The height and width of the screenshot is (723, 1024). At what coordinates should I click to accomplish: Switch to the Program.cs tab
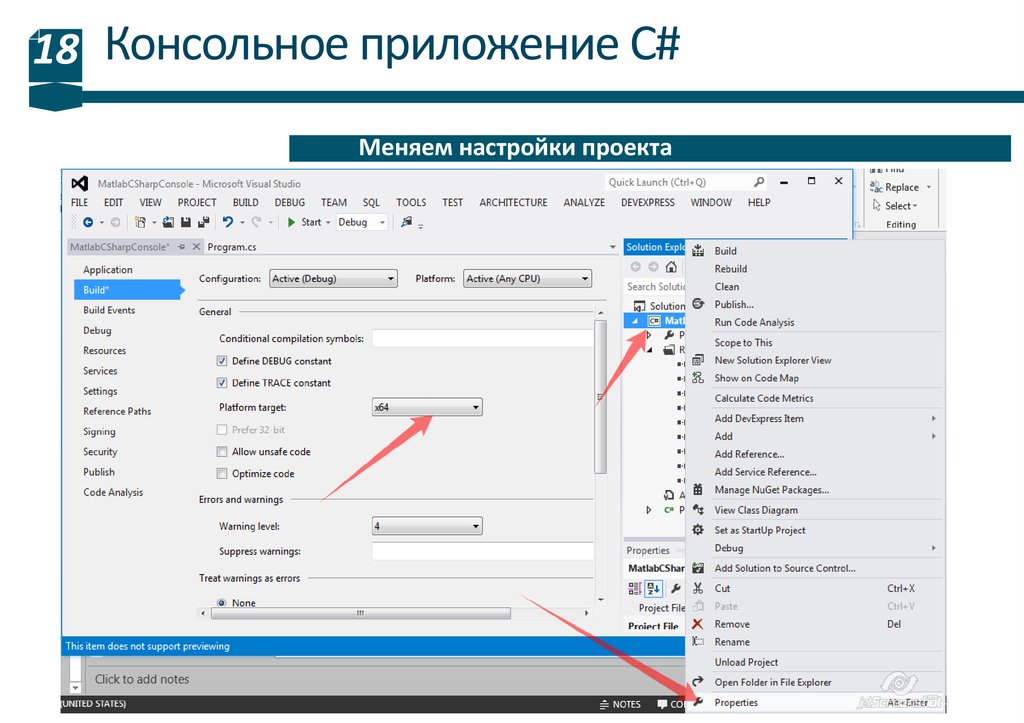coord(231,247)
